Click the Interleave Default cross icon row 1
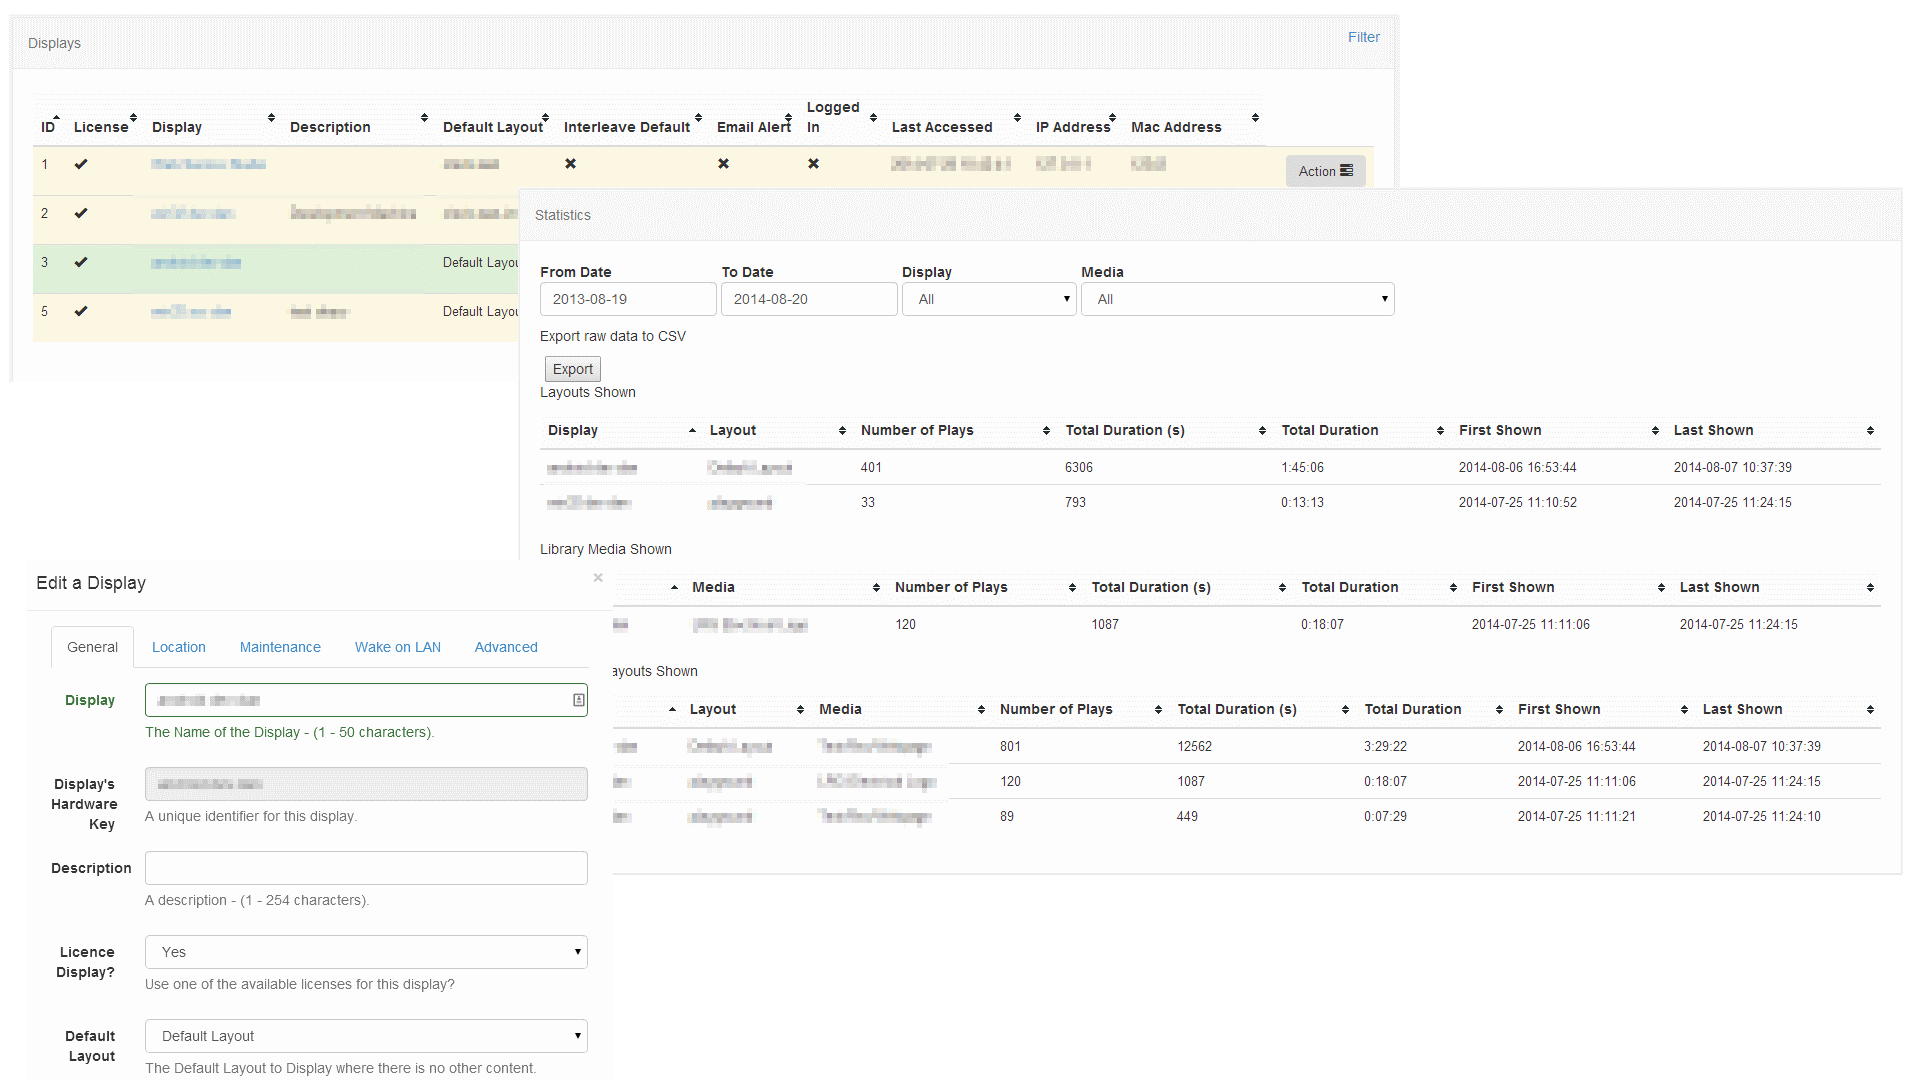 click(568, 162)
